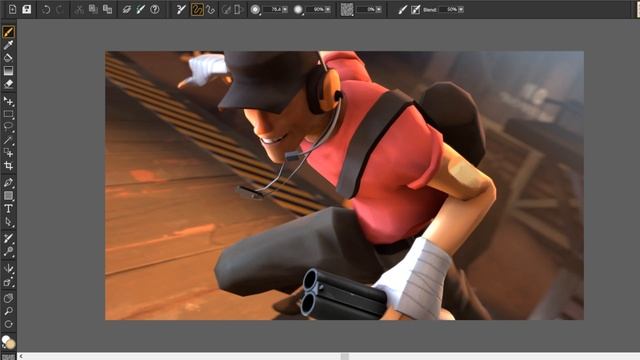Click the brush size value field
Viewport: 640px width, 360px height.
273,9
